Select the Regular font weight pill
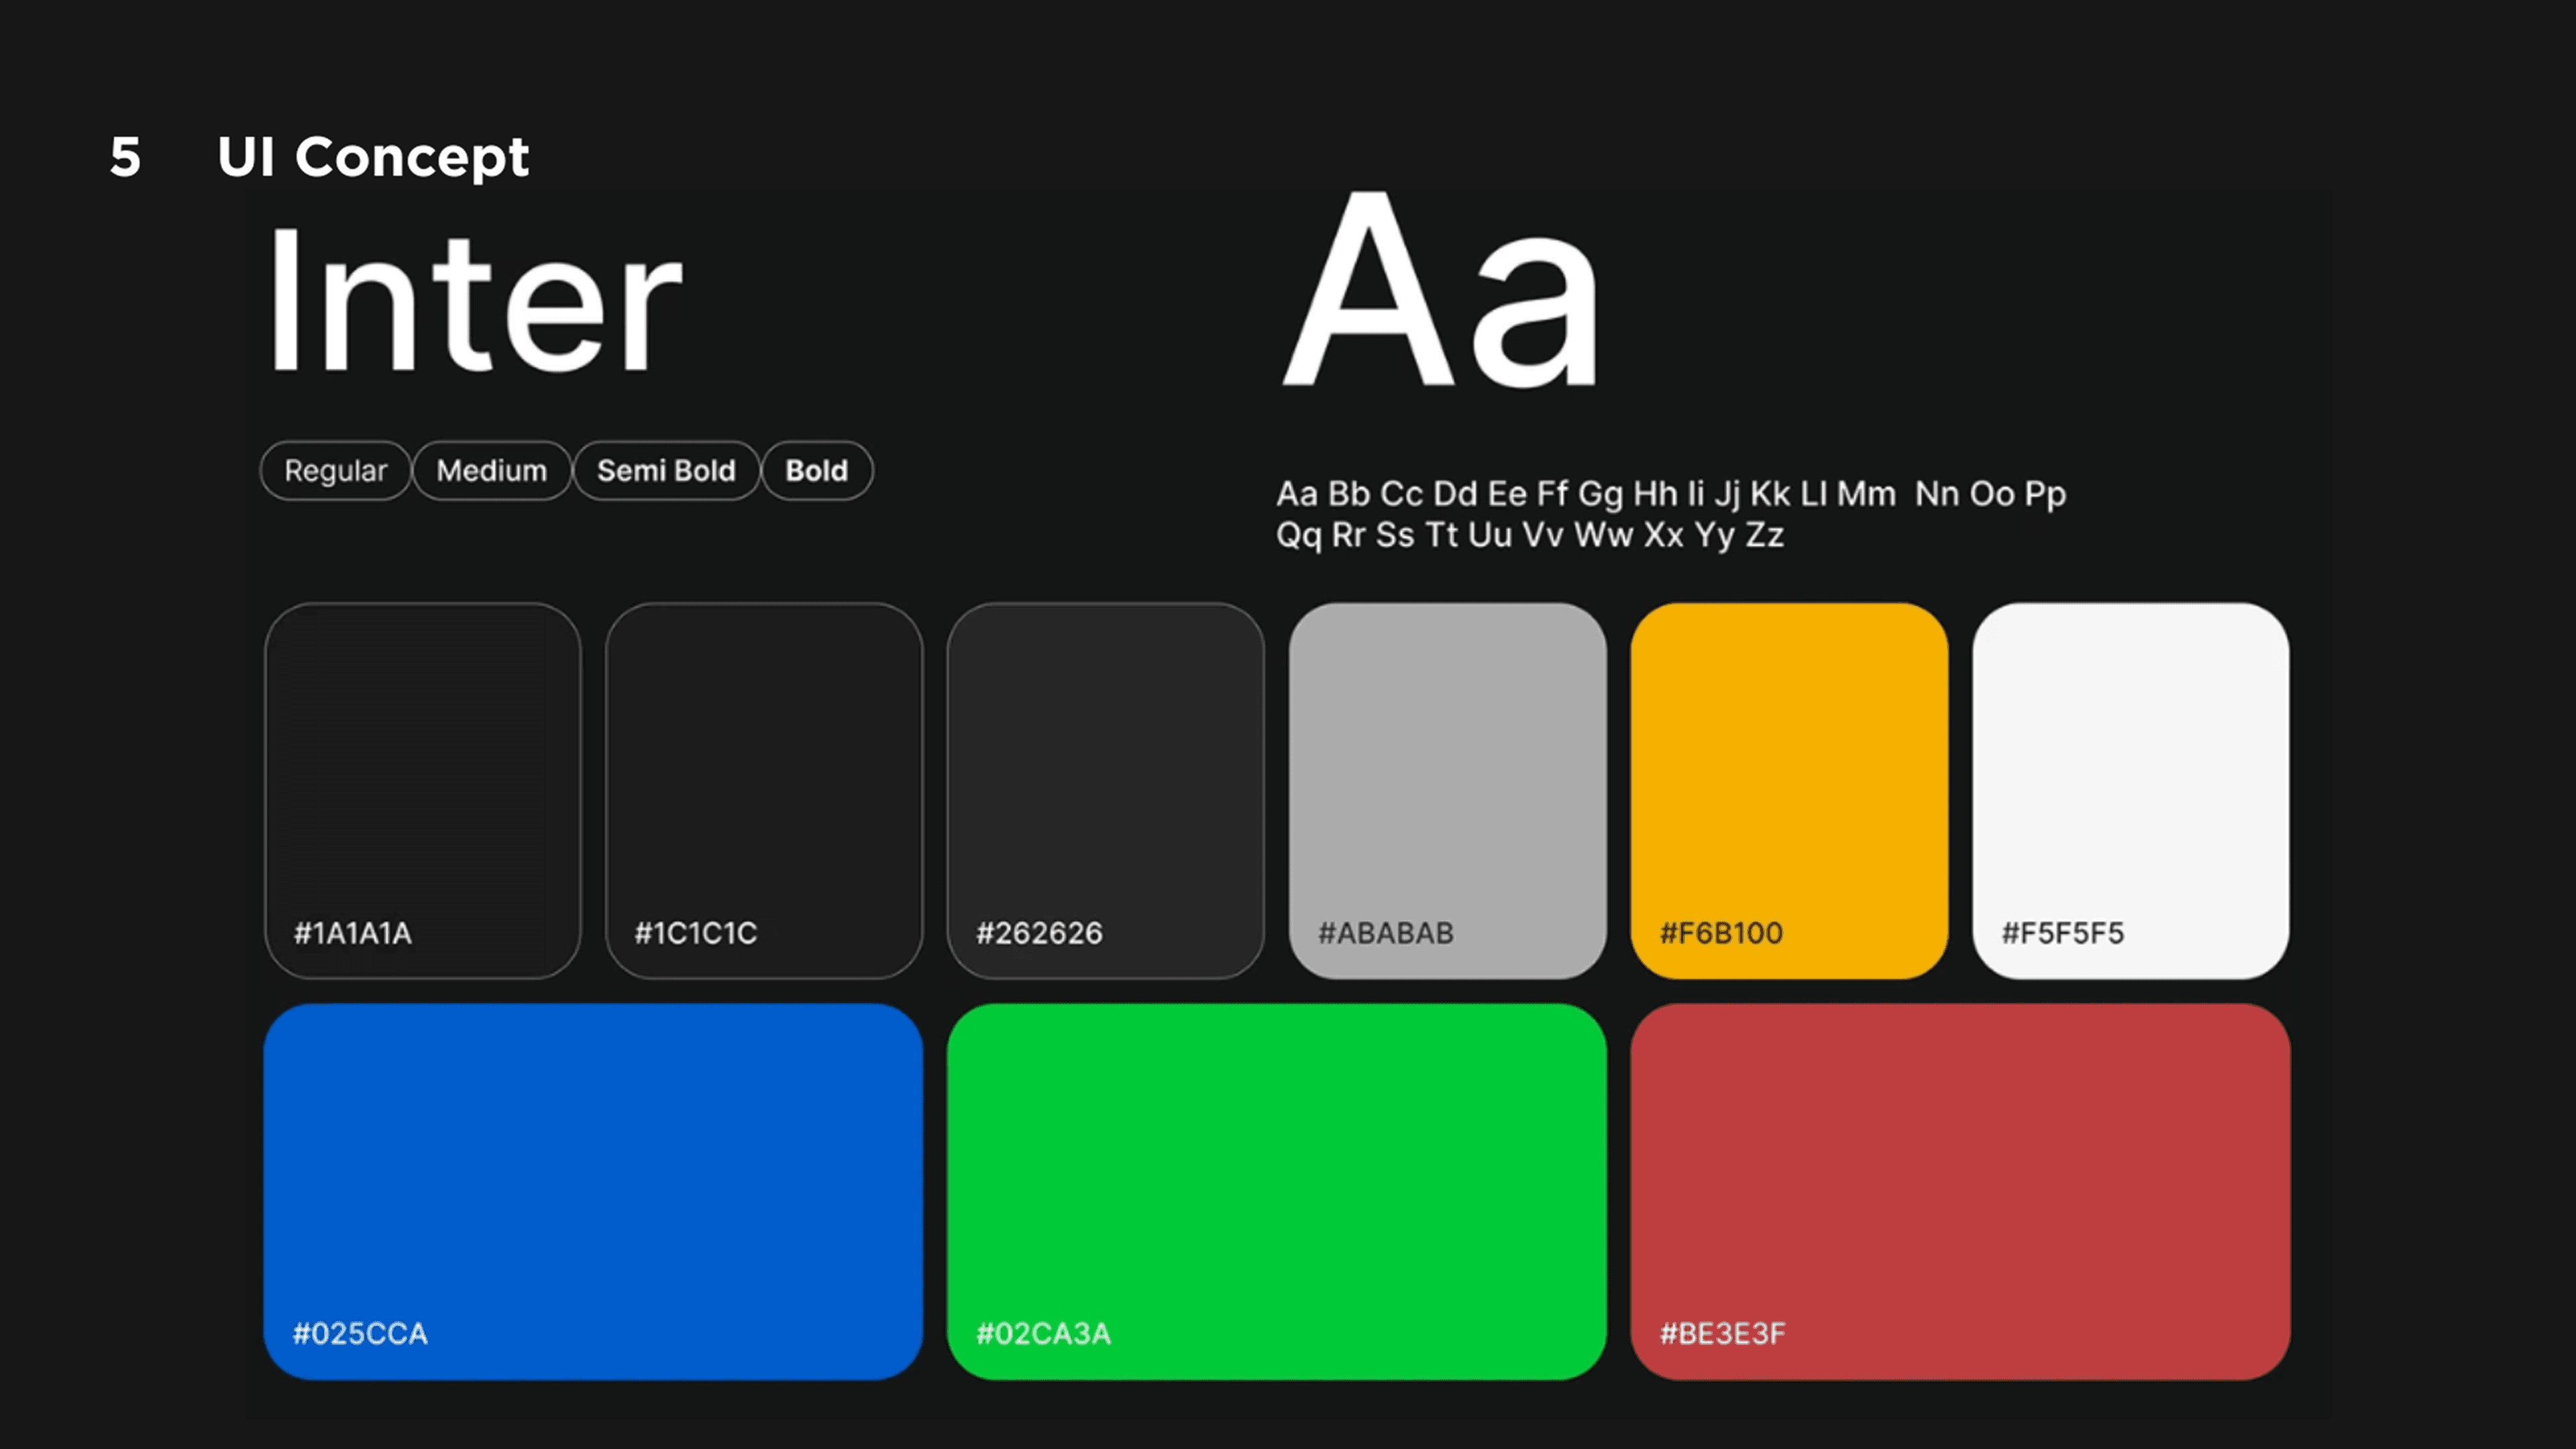This screenshot has width=2576, height=1449. click(335, 470)
